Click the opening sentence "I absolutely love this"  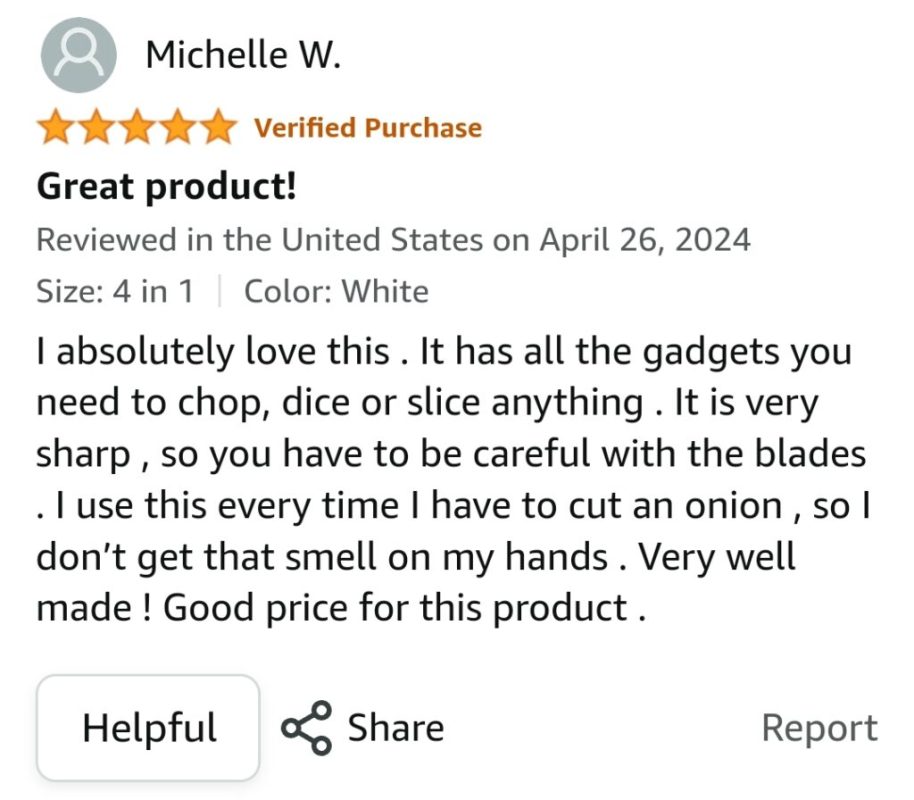coord(212,351)
